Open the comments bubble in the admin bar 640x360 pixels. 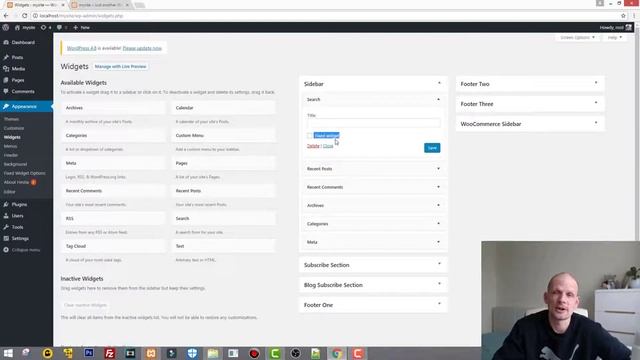point(62,27)
